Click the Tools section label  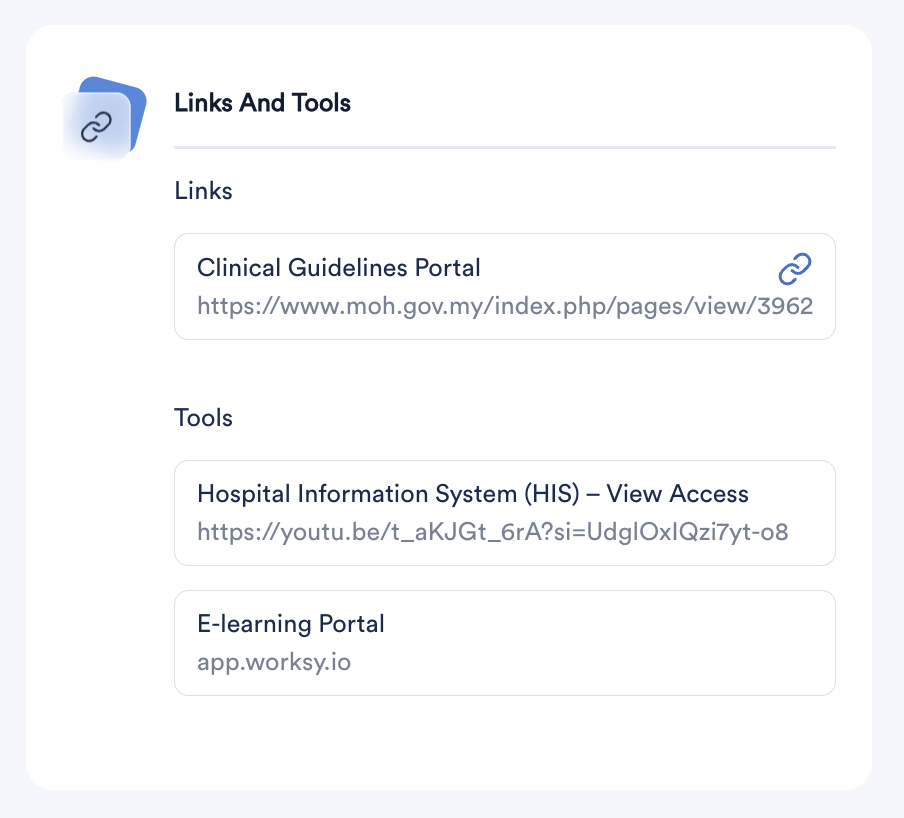click(203, 418)
